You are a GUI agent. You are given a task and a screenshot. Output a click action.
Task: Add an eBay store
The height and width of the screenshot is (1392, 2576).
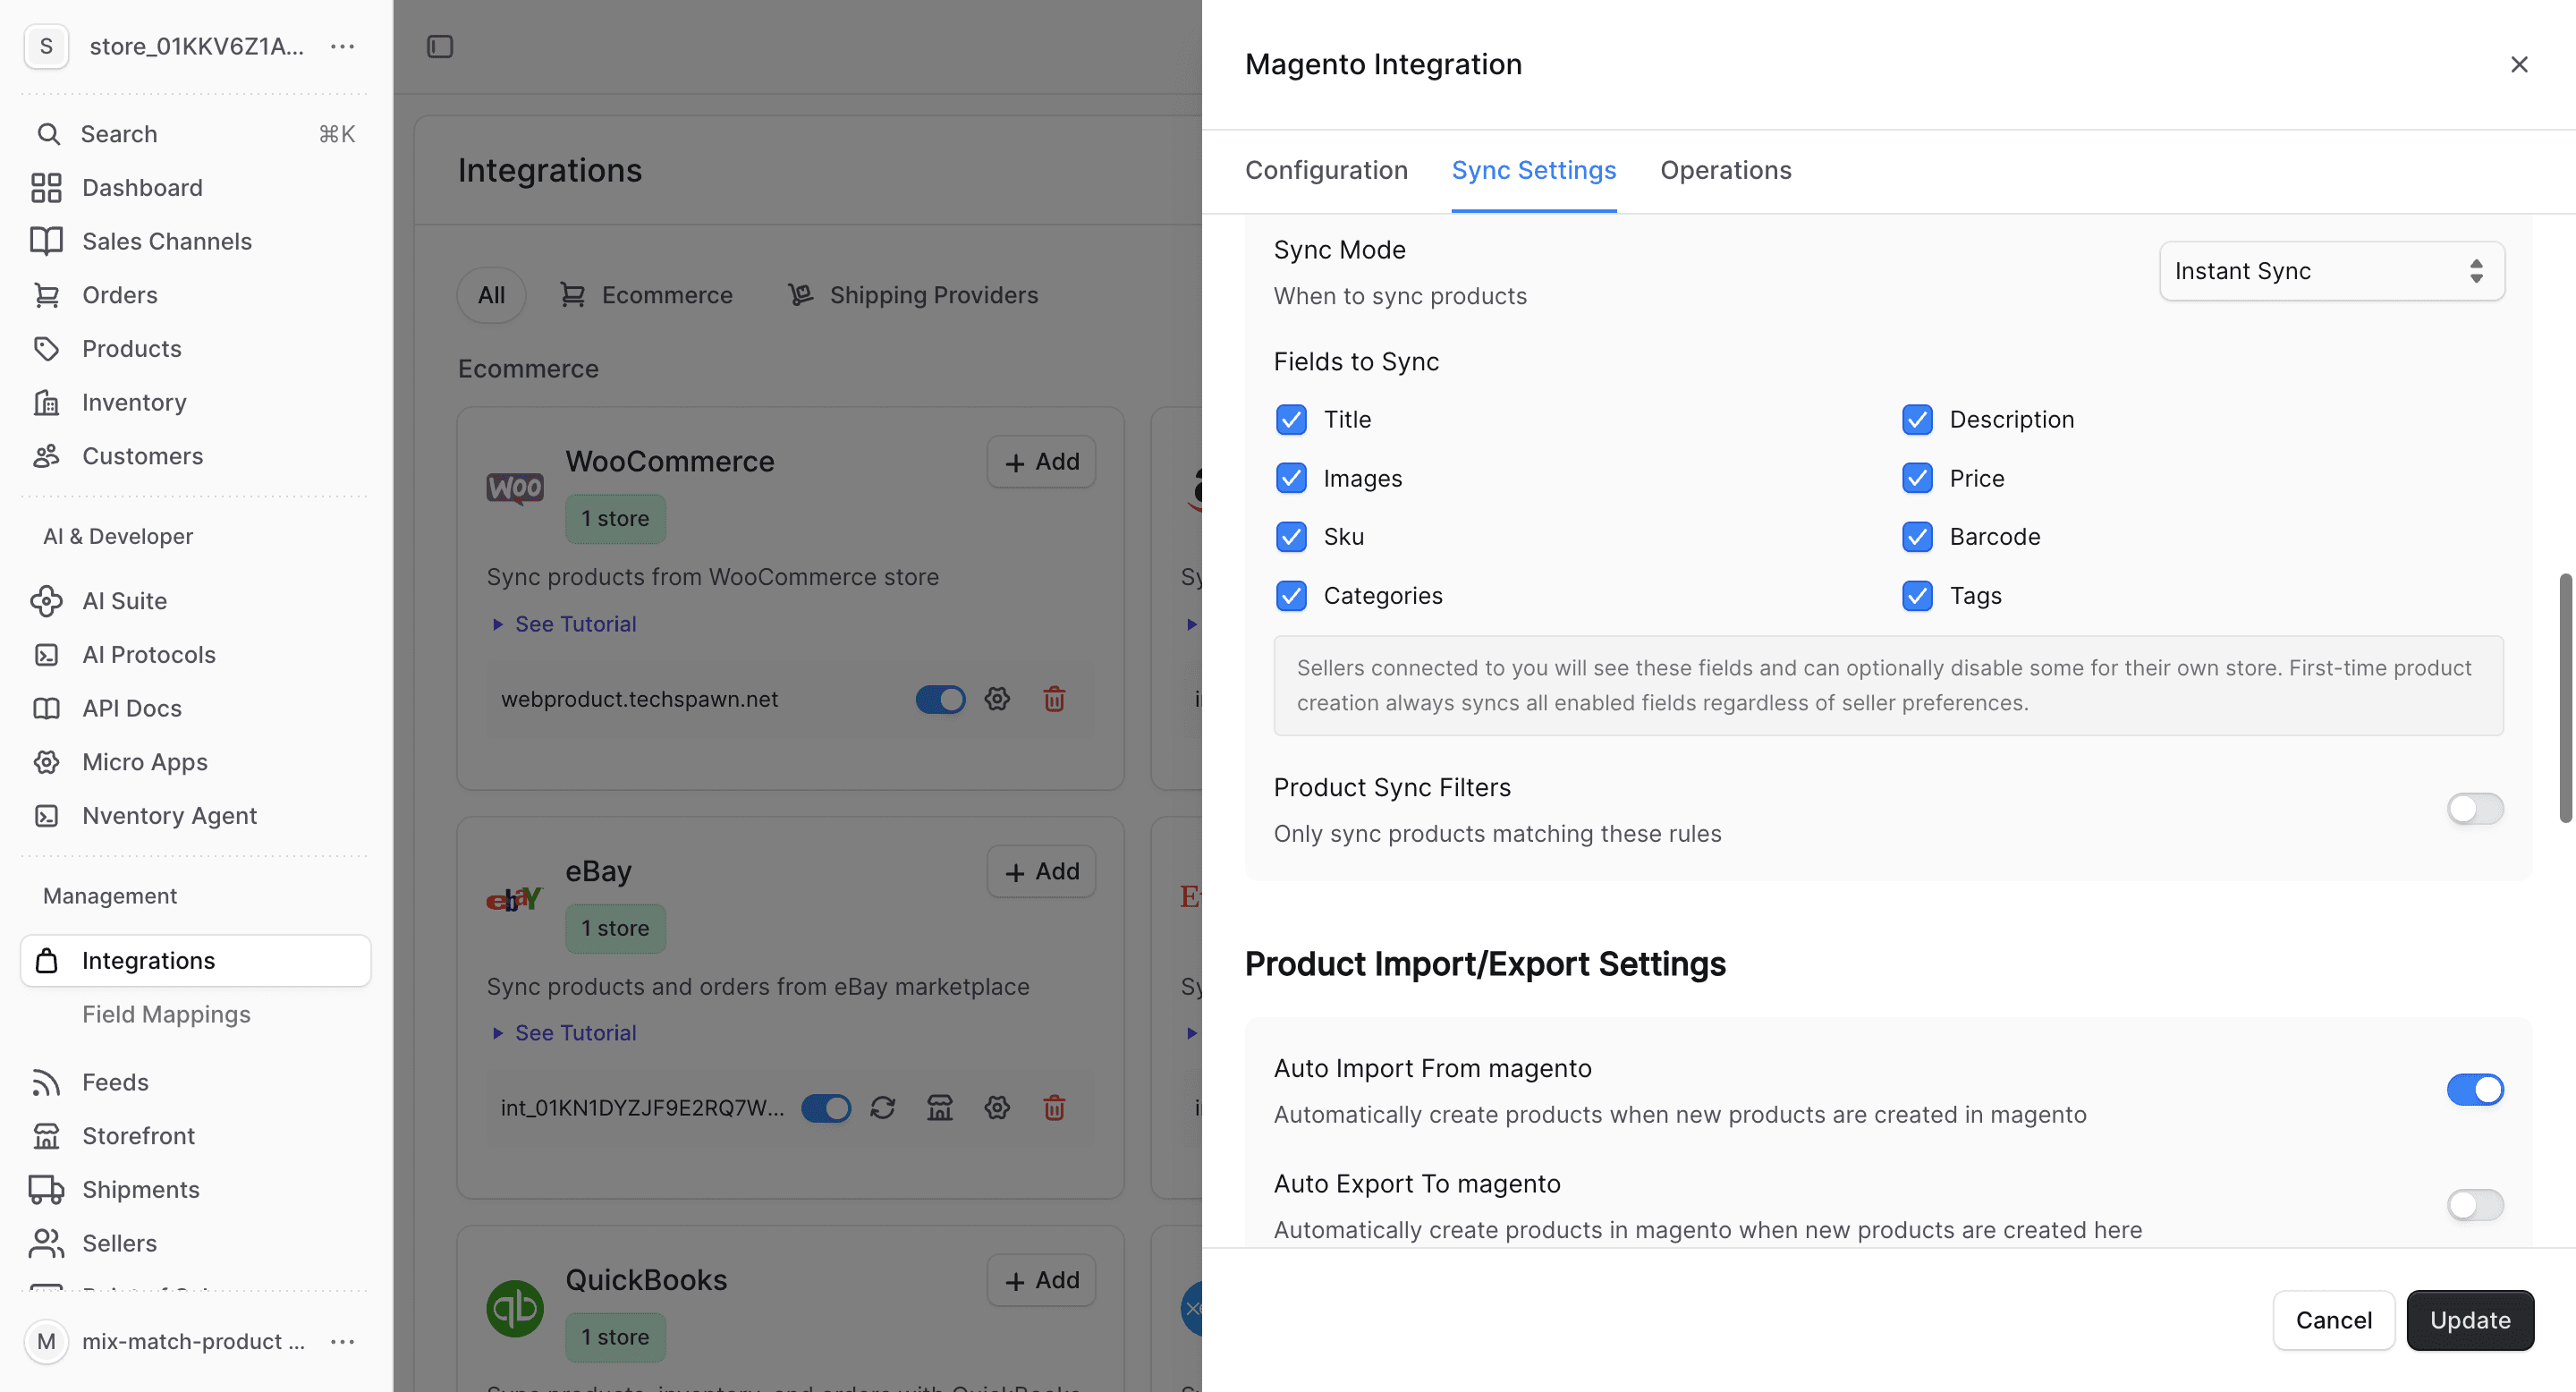point(1041,872)
